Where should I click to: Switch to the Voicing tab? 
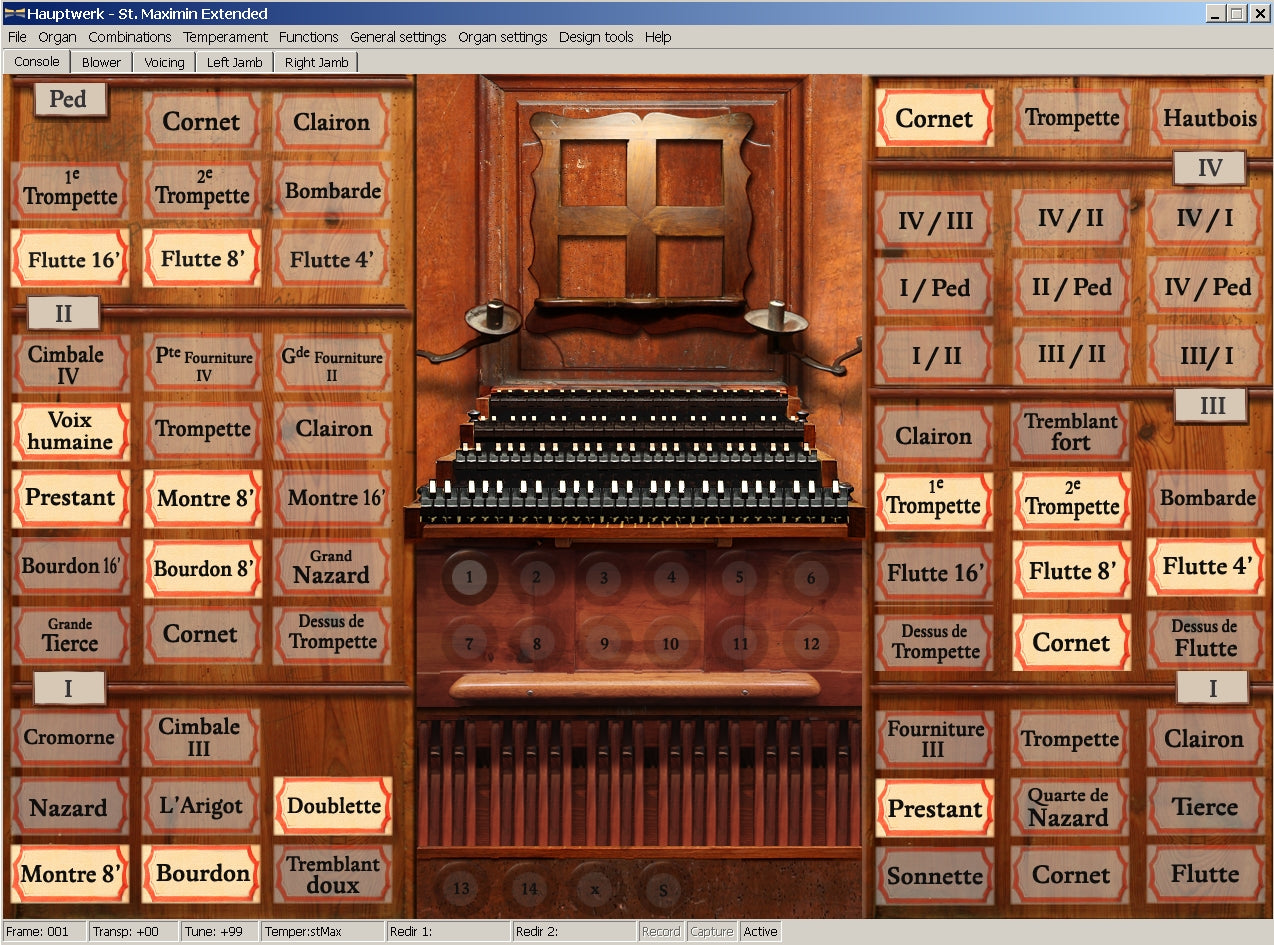coord(164,62)
